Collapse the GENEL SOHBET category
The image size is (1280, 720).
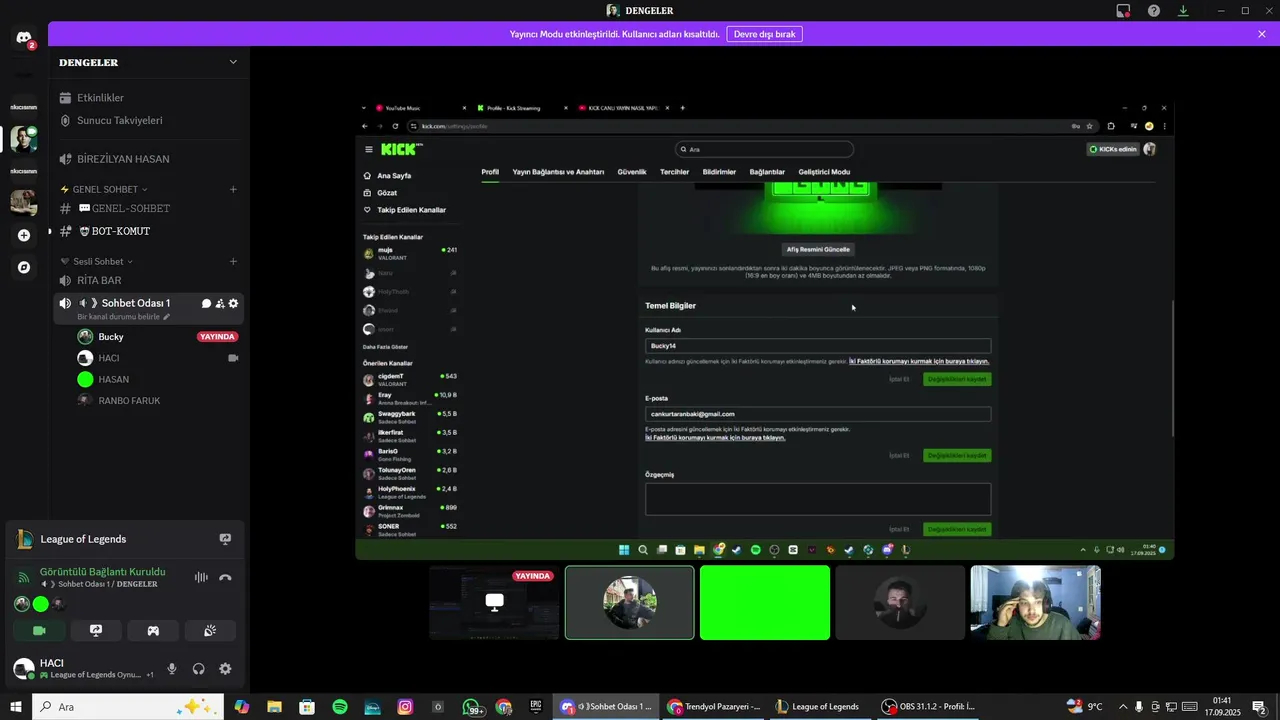click(x=104, y=189)
